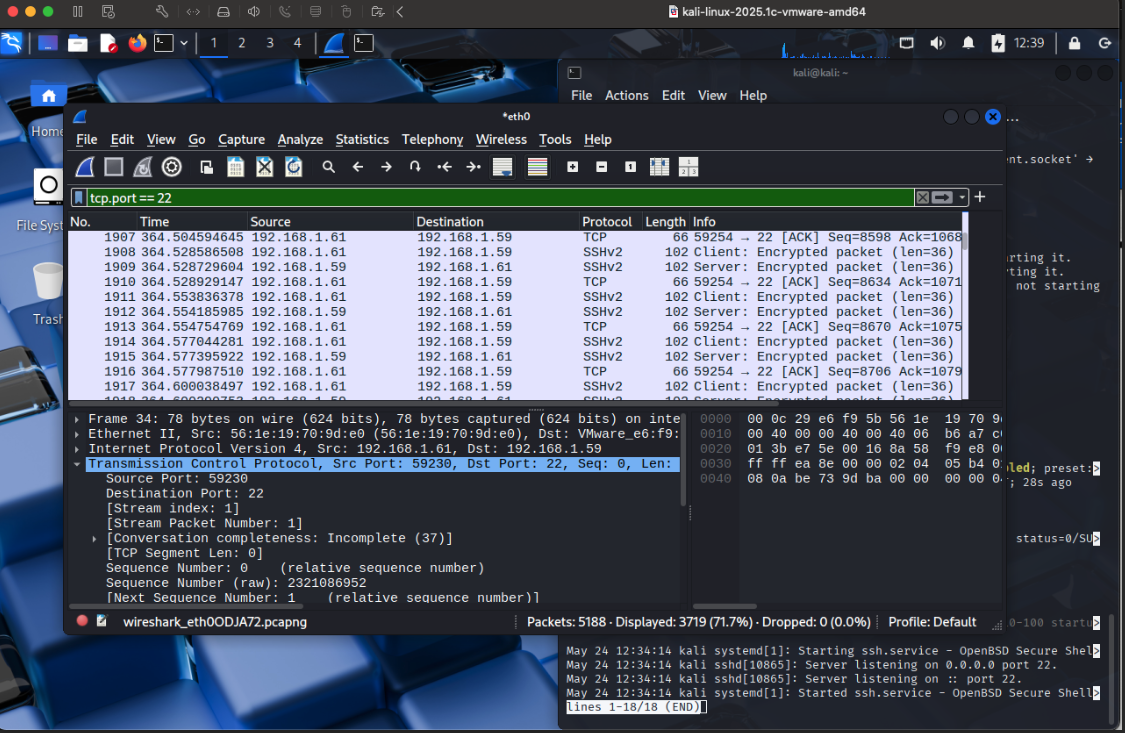
Task: Collapse the Transmission Control Protocol details
Action: (x=76, y=463)
